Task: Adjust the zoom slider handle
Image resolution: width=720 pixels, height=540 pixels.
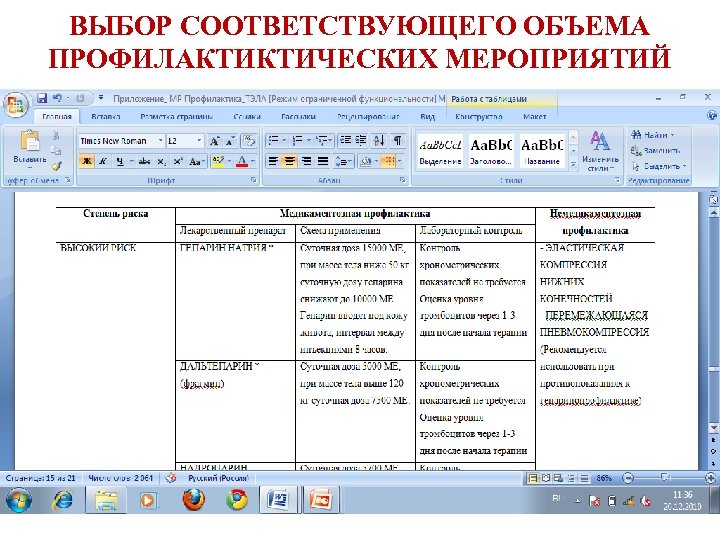Action: point(665,478)
